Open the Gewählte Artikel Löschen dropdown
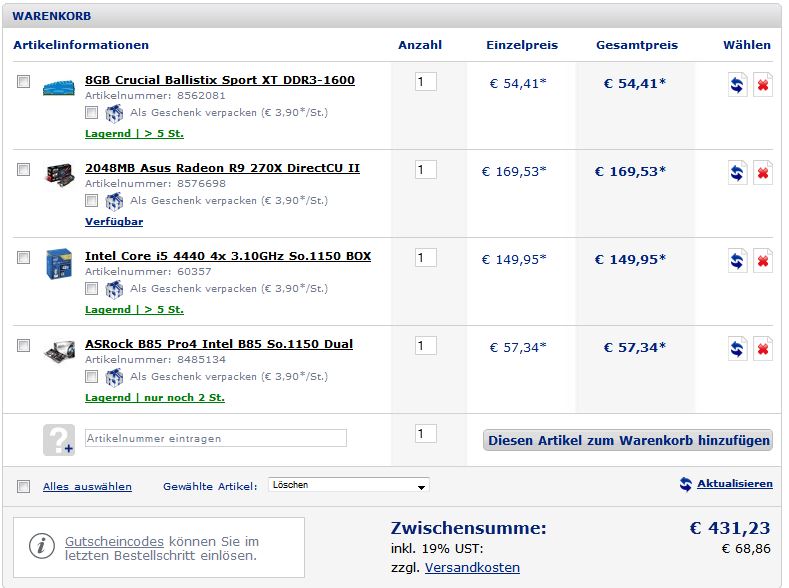 [x=349, y=485]
